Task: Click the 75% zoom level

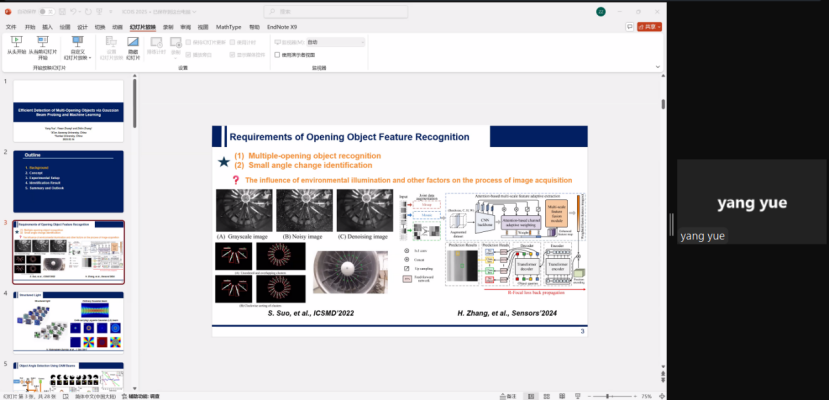Action: (647, 396)
